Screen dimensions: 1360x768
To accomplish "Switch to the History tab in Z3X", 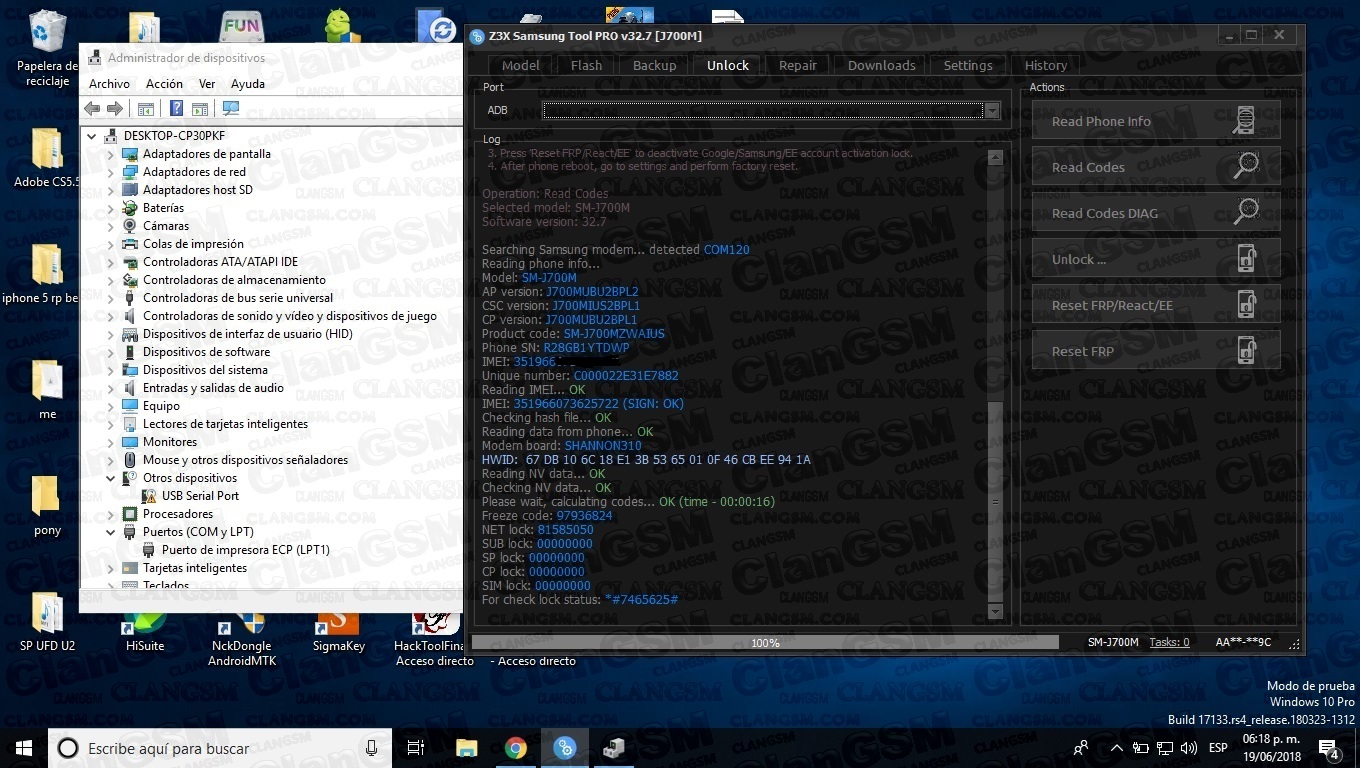I will (x=1045, y=65).
